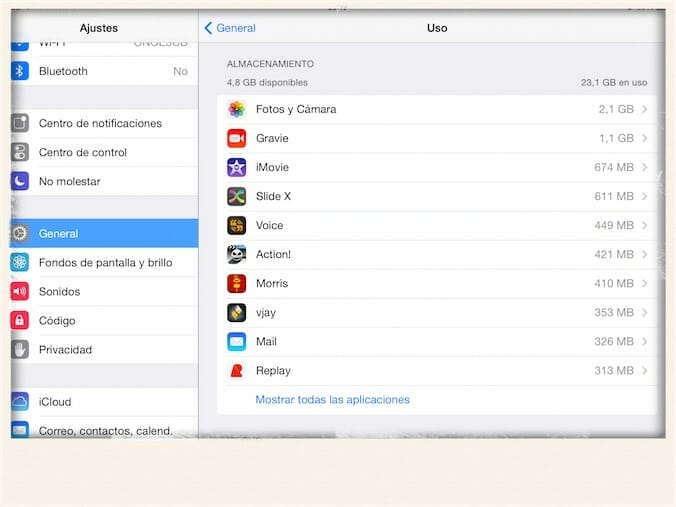Tap the 1,1 GB storage value
Image resolution: width=676 pixels, height=507 pixels.
pos(616,138)
